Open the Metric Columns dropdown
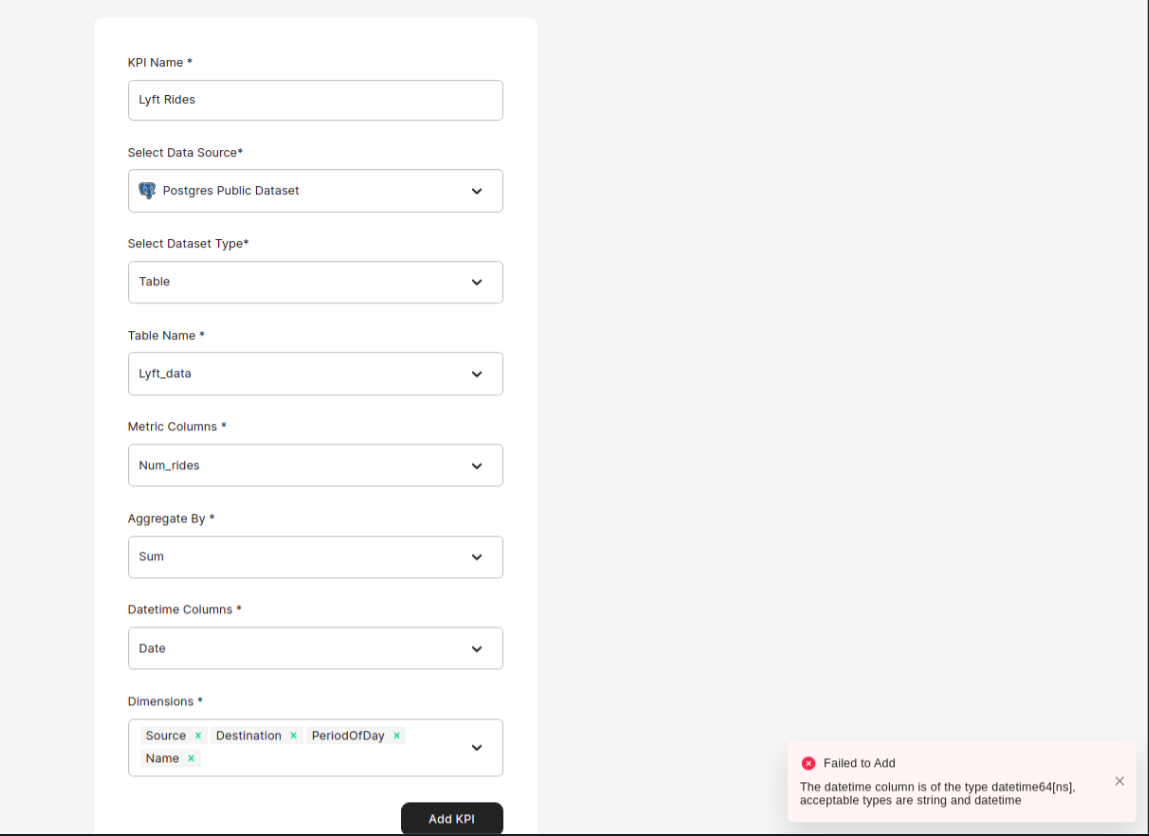Screen dimensions: 1149x836 315,465
